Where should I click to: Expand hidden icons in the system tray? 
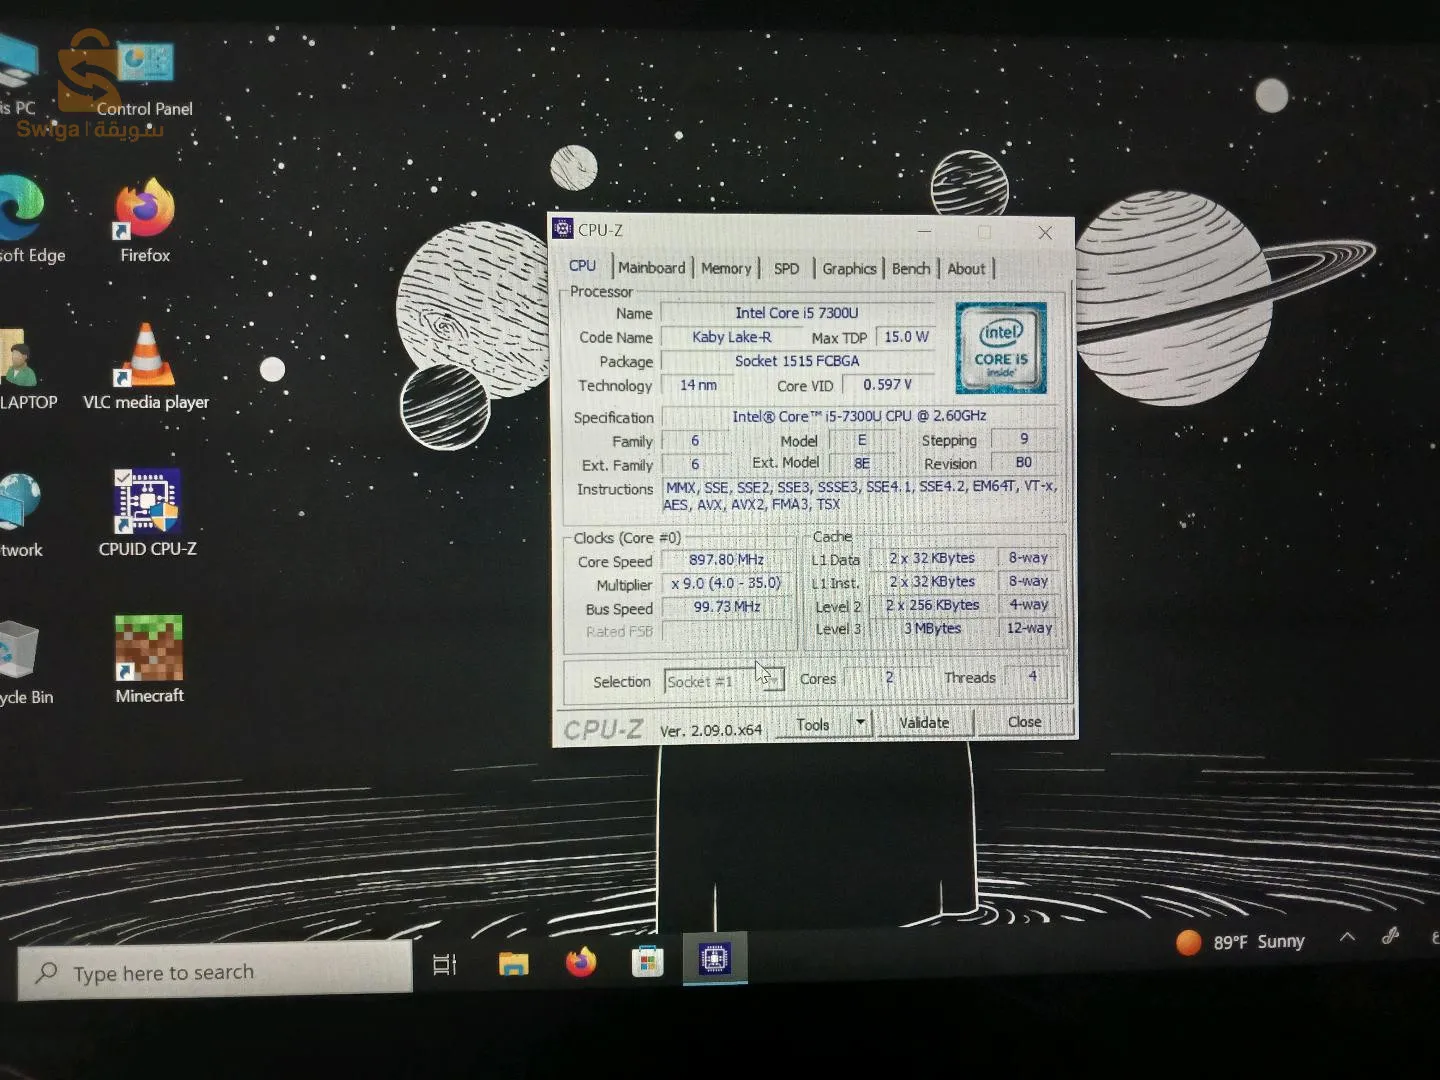[x=1347, y=939]
